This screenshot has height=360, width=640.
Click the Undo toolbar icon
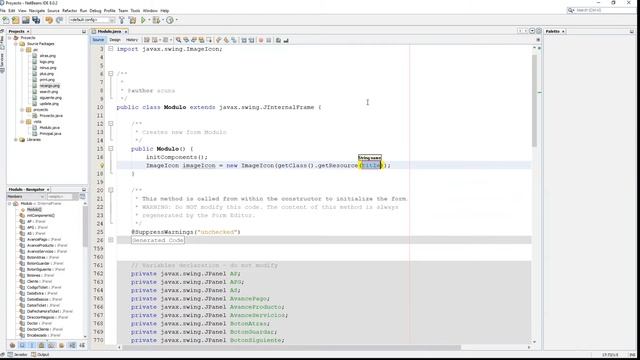tap(49, 20)
